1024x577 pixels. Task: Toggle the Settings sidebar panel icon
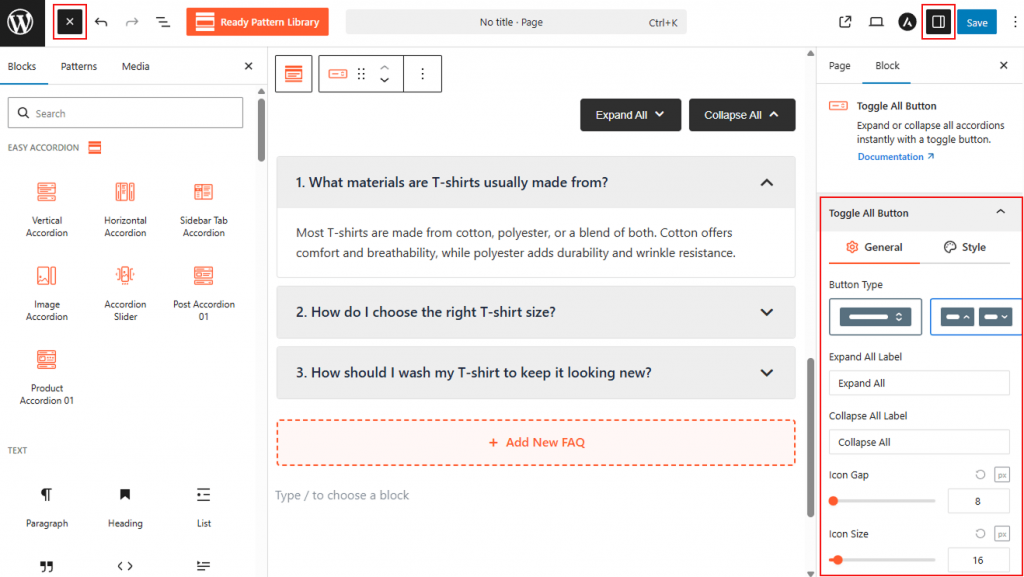click(x=937, y=22)
